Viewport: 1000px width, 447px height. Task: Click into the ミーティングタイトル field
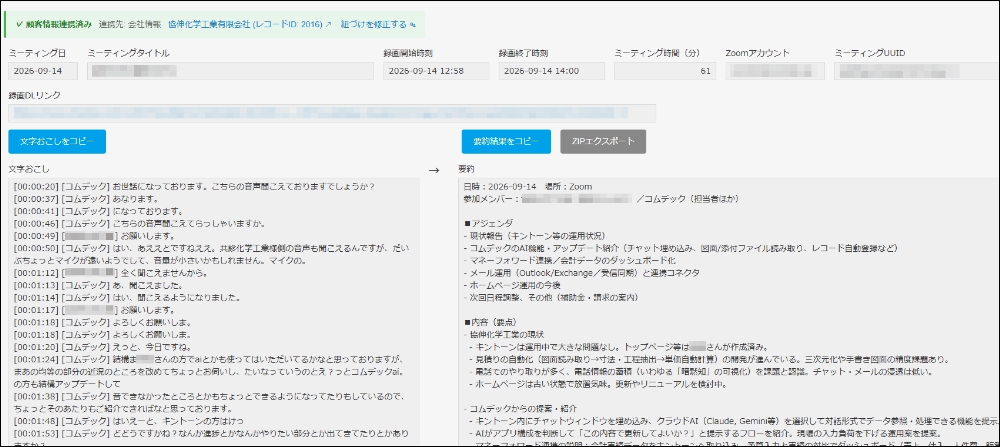click(x=230, y=71)
